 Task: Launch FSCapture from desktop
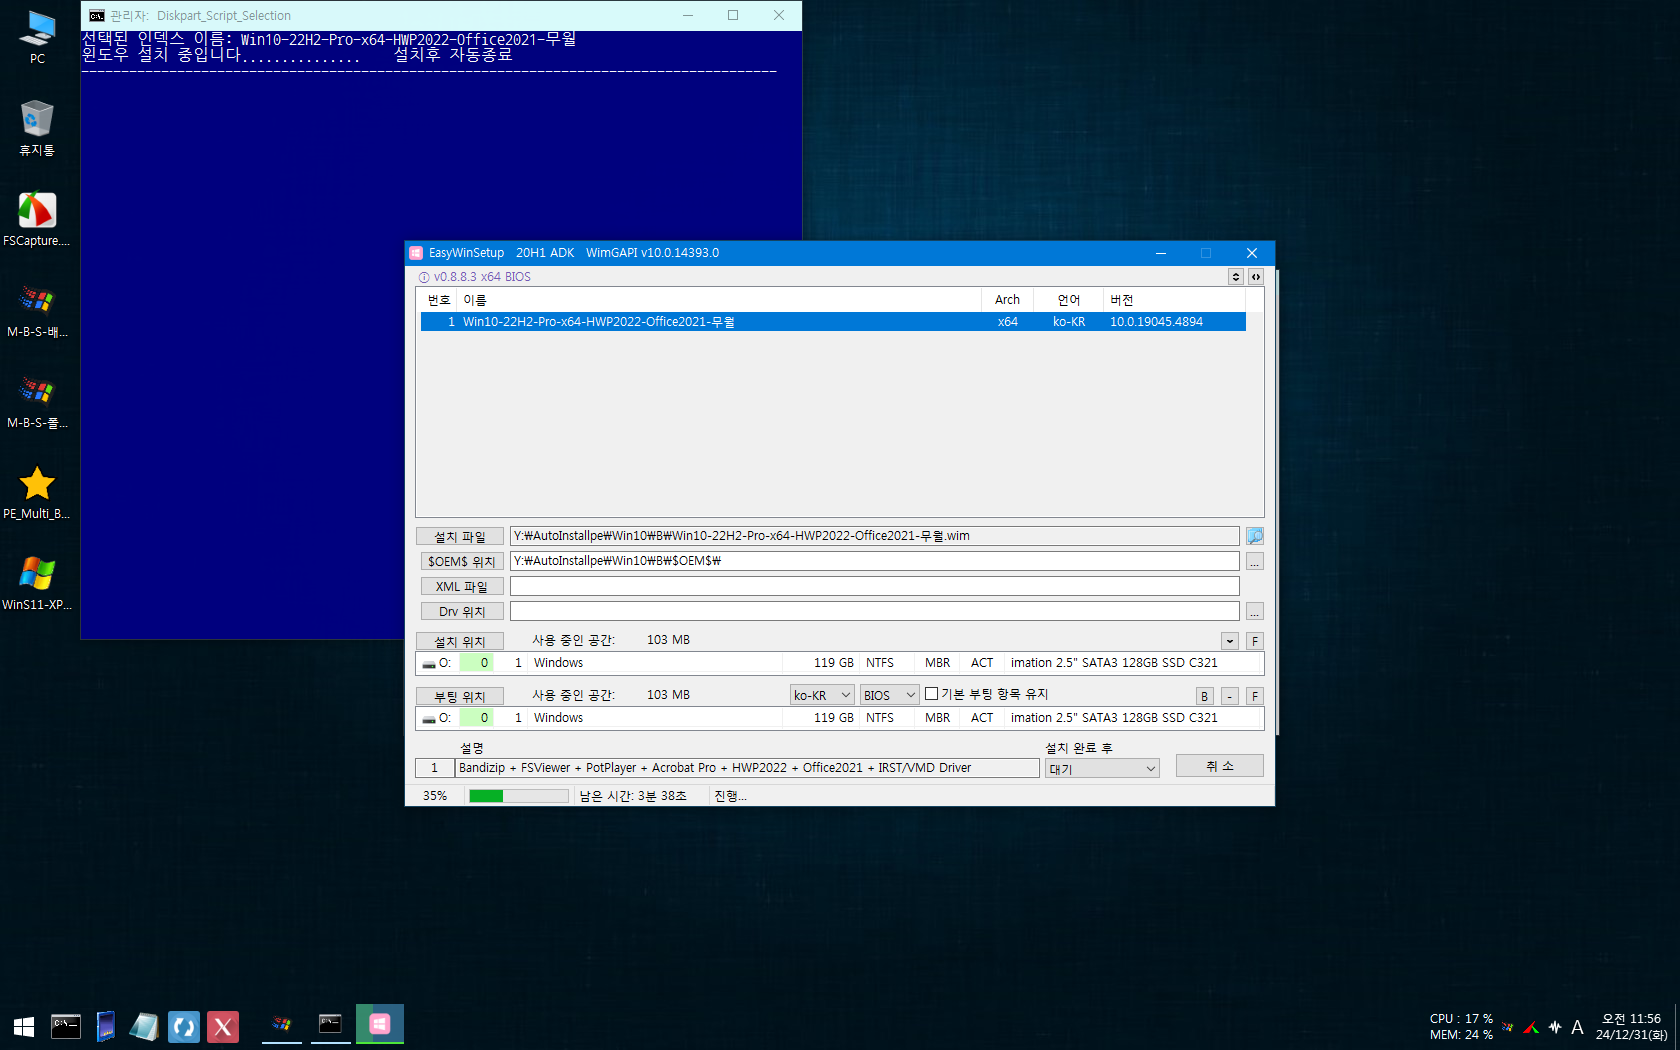point(37,219)
